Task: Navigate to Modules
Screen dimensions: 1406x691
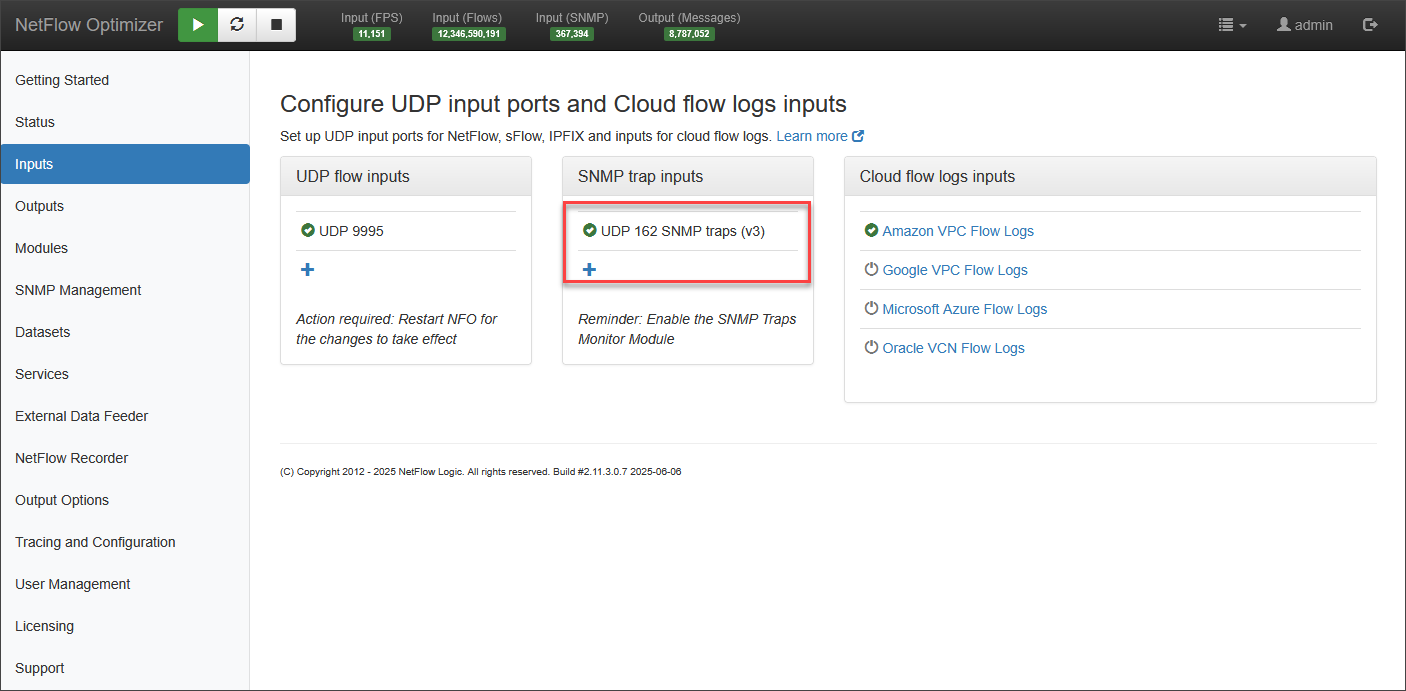Action: click(x=125, y=248)
